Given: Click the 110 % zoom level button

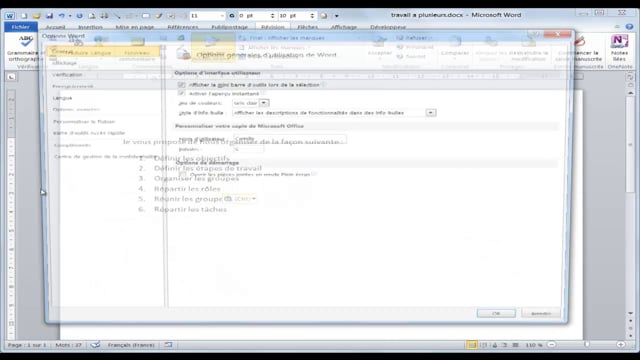Looking at the screenshot, I should coord(533,345).
